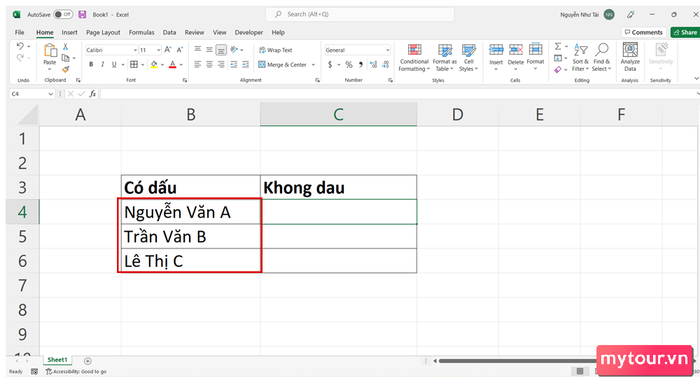Click the Copy icon in Clipboard group
This screenshot has height=385, width=700.
(65, 58)
